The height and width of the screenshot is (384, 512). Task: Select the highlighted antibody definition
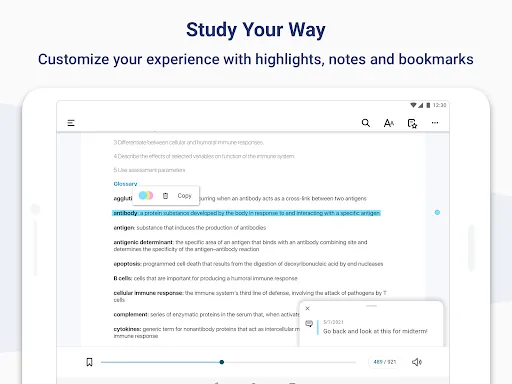[x=246, y=213]
